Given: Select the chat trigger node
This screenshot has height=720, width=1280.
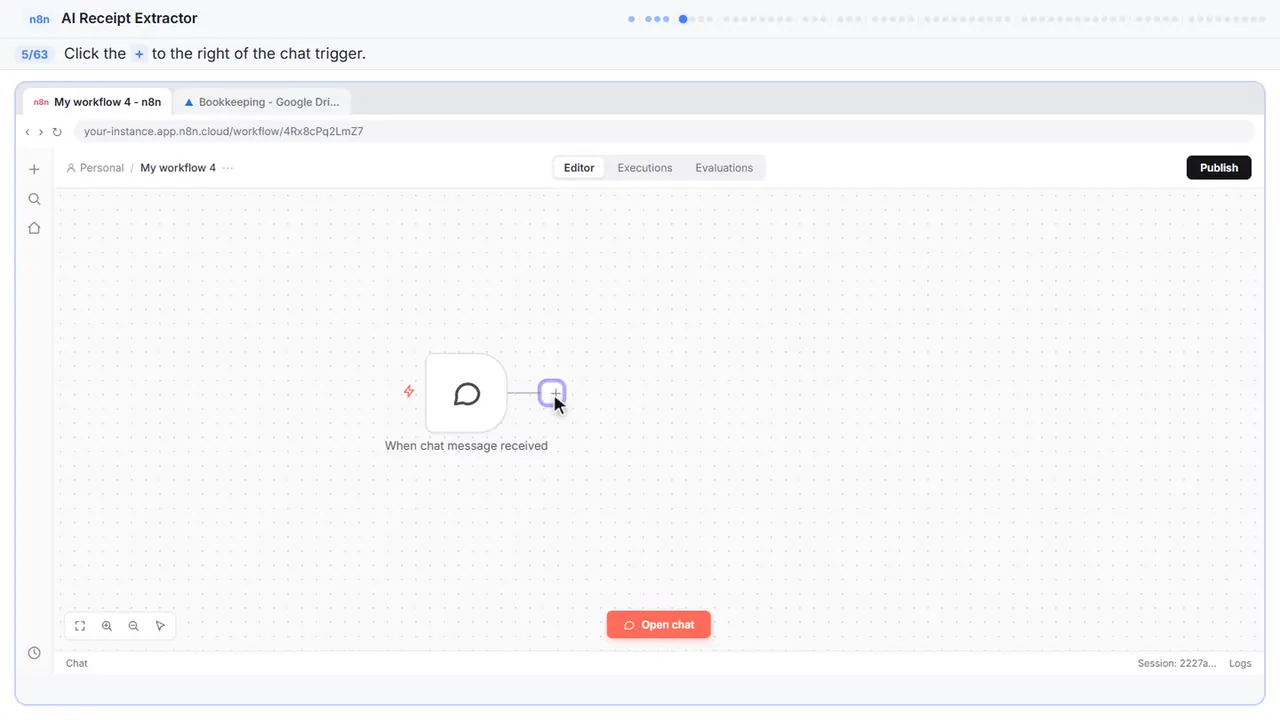Looking at the screenshot, I should pos(466,393).
